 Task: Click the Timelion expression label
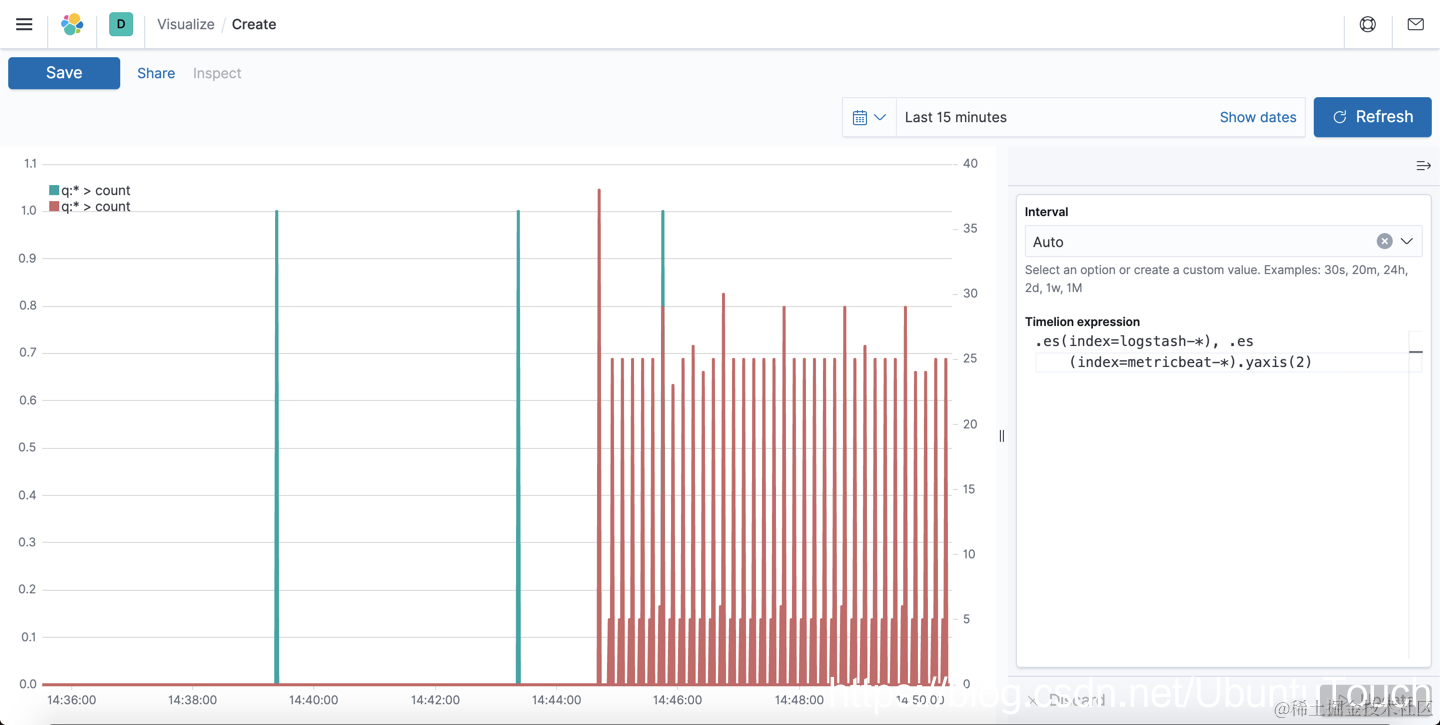click(x=1082, y=321)
